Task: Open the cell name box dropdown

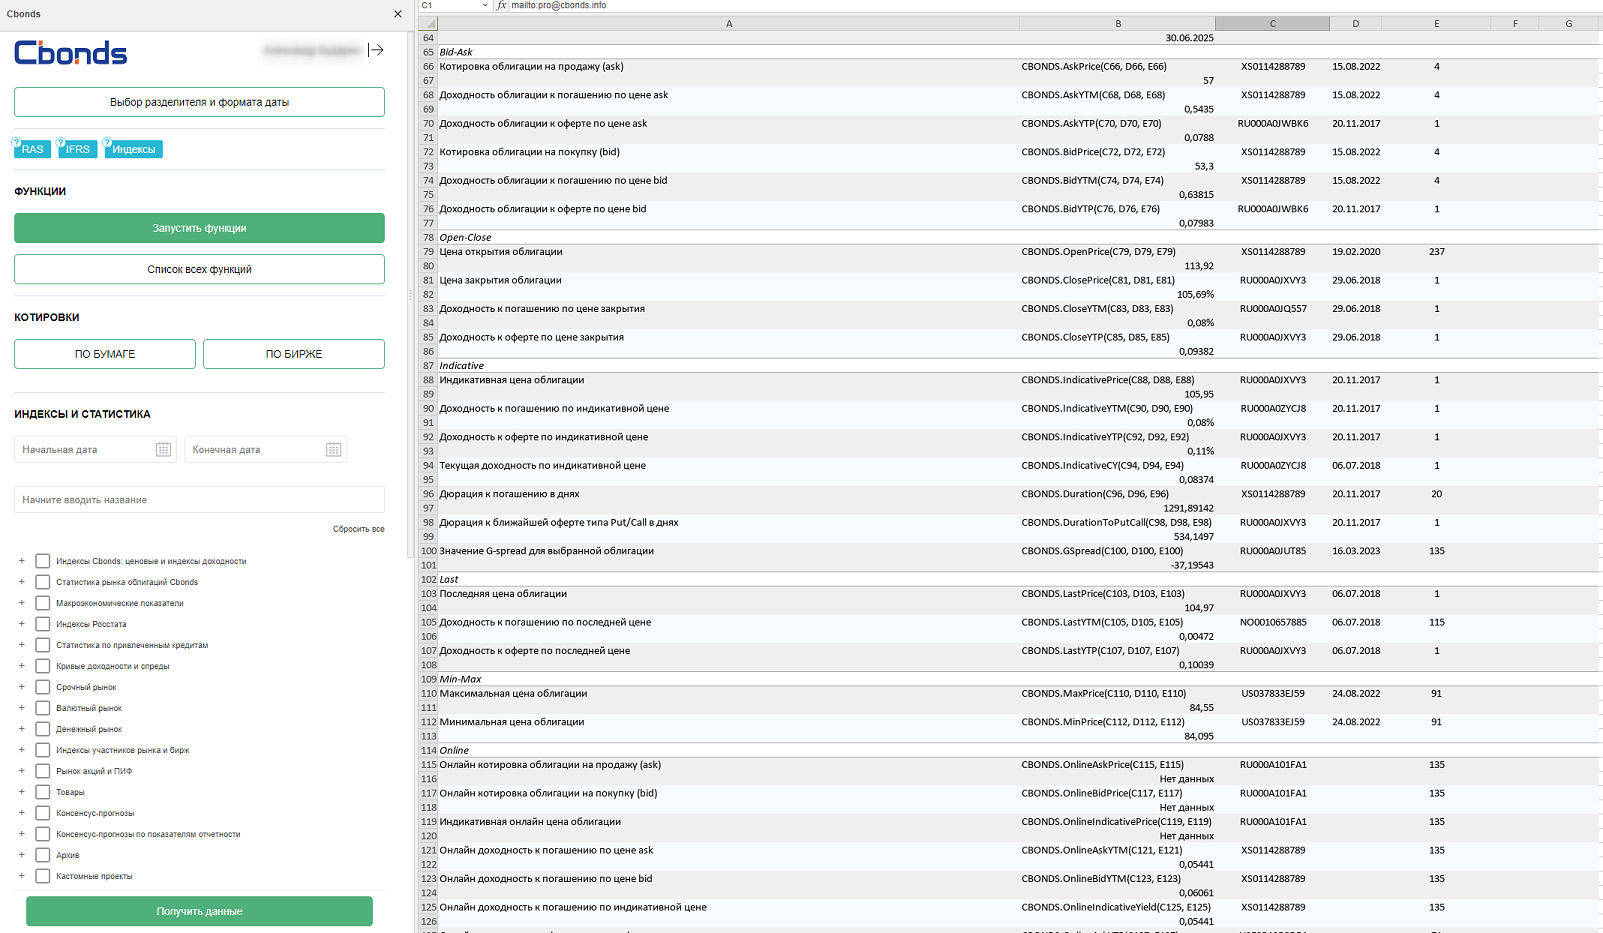Action: click(x=485, y=6)
